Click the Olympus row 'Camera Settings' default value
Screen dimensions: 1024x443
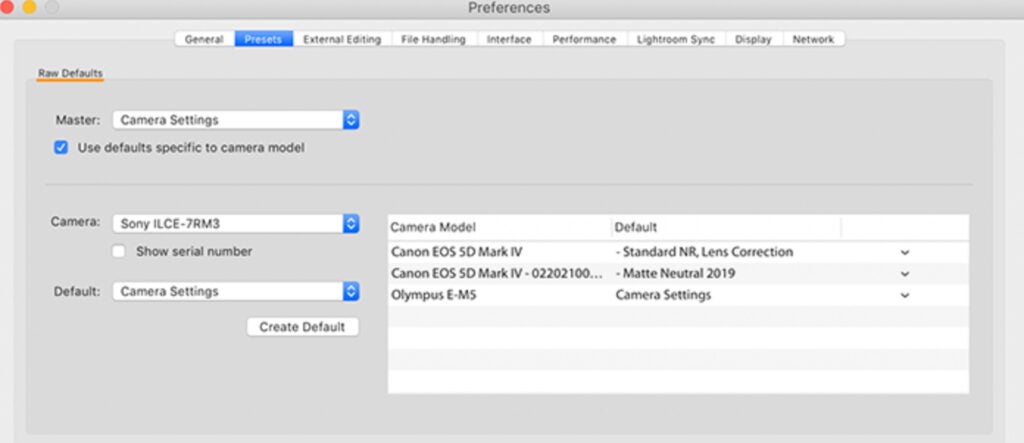(663, 295)
